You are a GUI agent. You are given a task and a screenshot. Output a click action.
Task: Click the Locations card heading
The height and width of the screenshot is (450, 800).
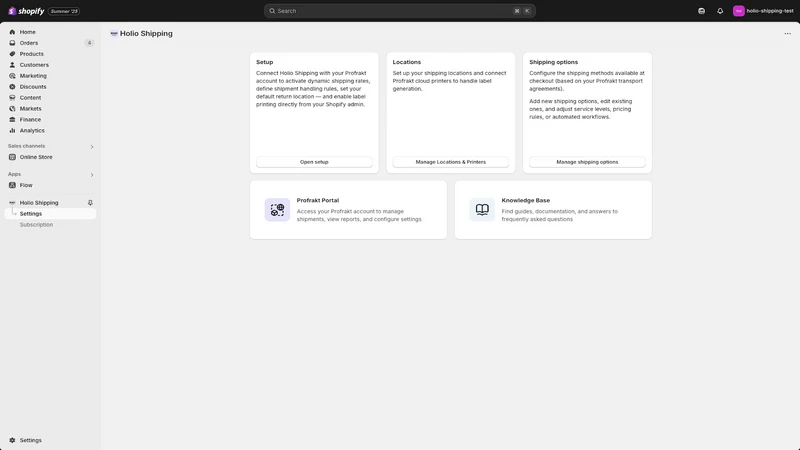[x=407, y=62]
